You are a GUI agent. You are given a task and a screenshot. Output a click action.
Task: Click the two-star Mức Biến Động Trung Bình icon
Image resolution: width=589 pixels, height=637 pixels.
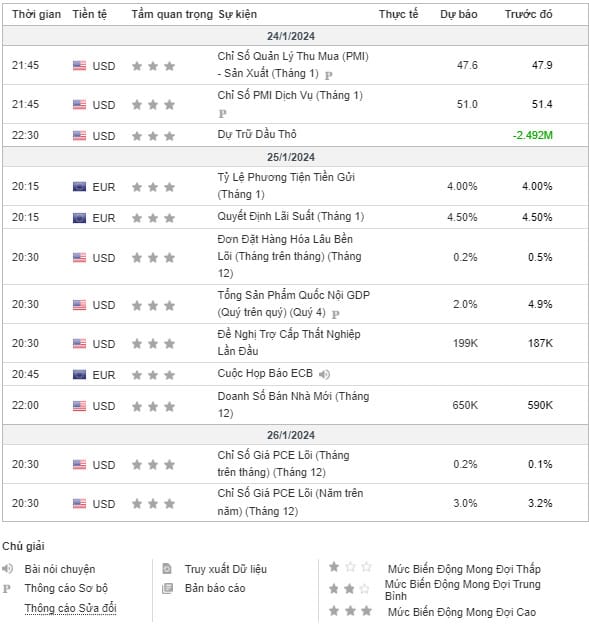[349, 588]
